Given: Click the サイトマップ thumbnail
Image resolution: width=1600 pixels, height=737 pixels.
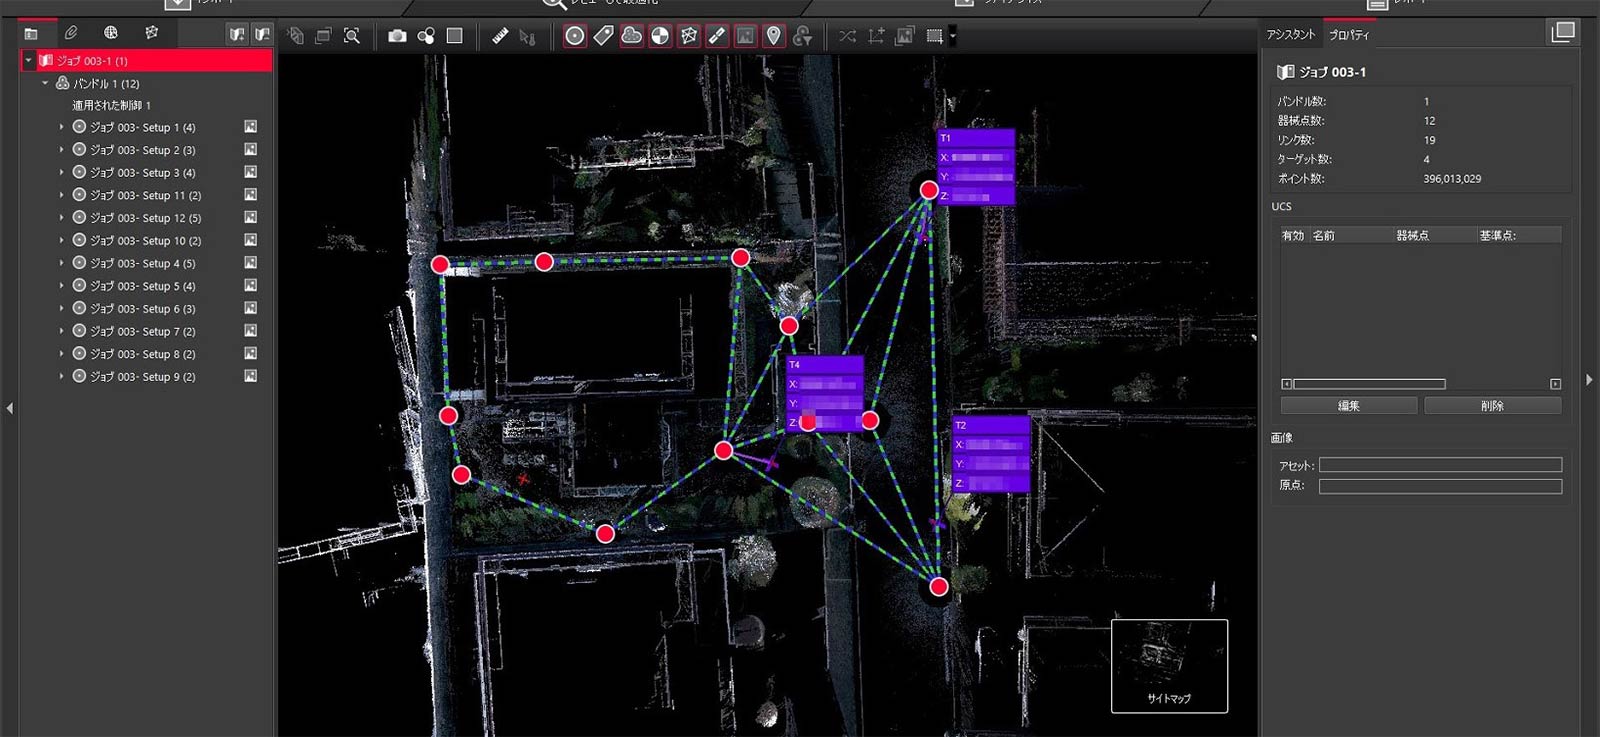Looking at the screenshot, I should pos(1169,665).
